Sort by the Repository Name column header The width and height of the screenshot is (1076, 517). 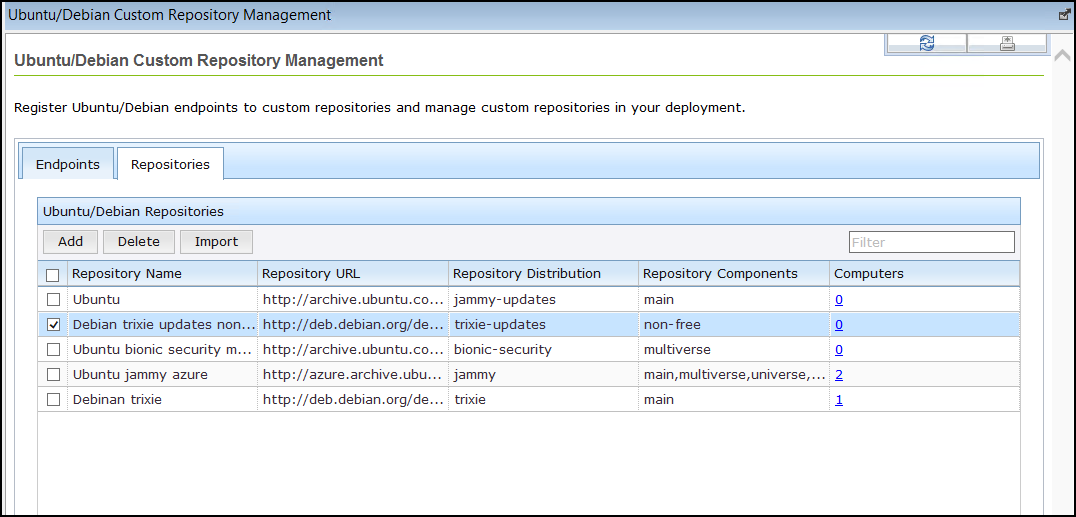point(163,274)
